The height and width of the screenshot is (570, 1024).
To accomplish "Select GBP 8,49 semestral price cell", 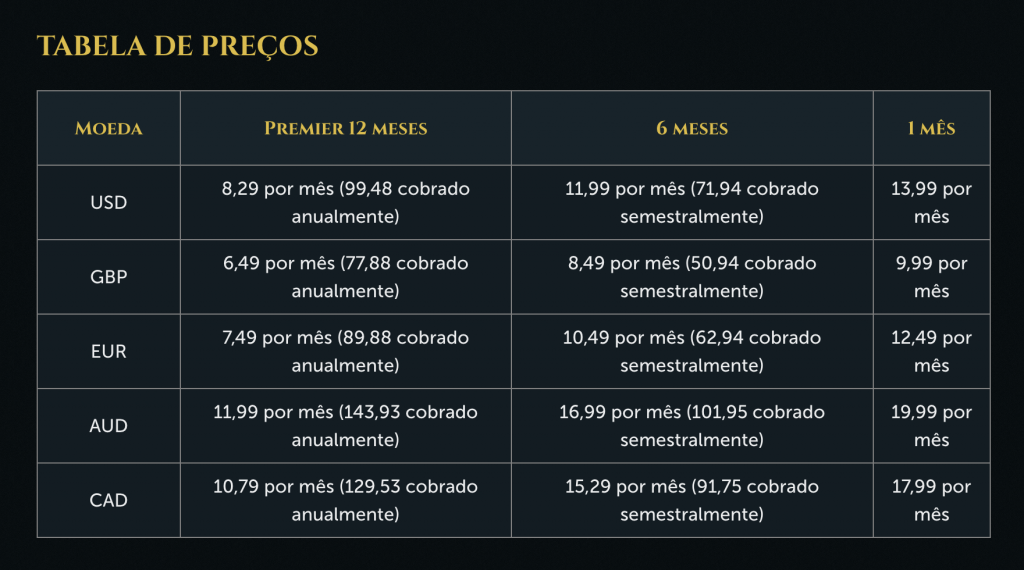I will tap(692, 277).
